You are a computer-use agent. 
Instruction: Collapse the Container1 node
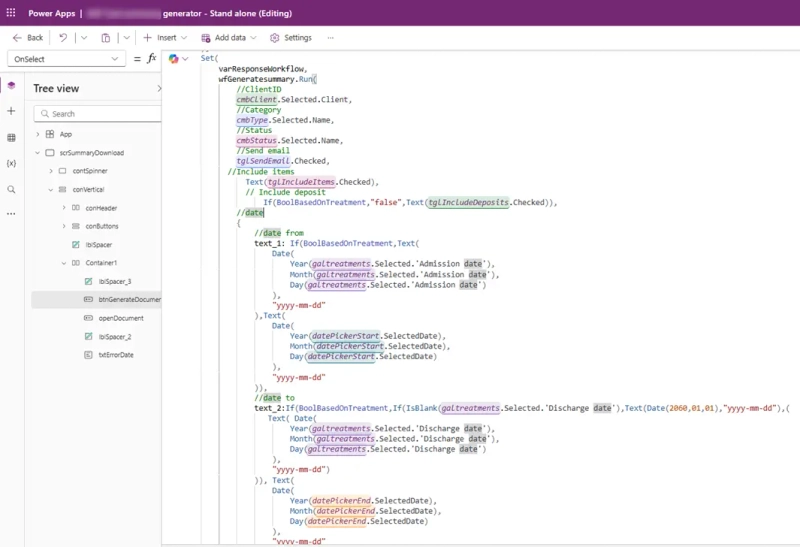64,263
